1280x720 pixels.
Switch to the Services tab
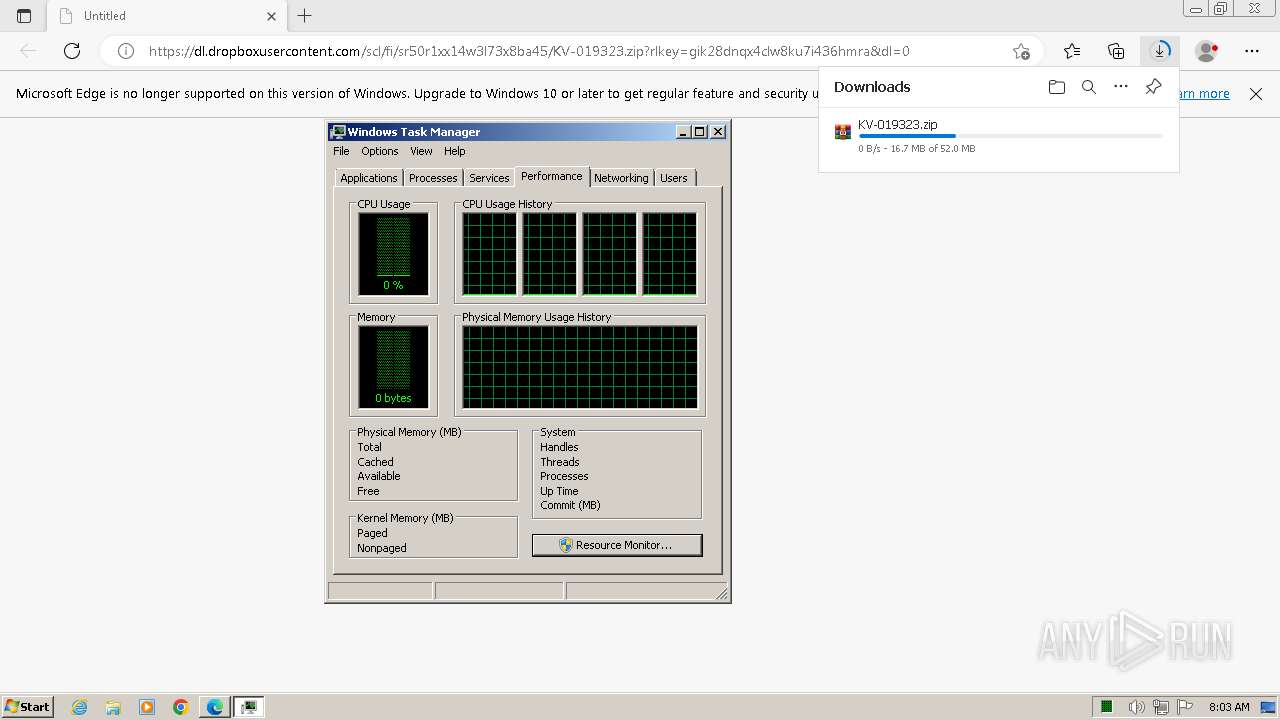pos(489,178)
